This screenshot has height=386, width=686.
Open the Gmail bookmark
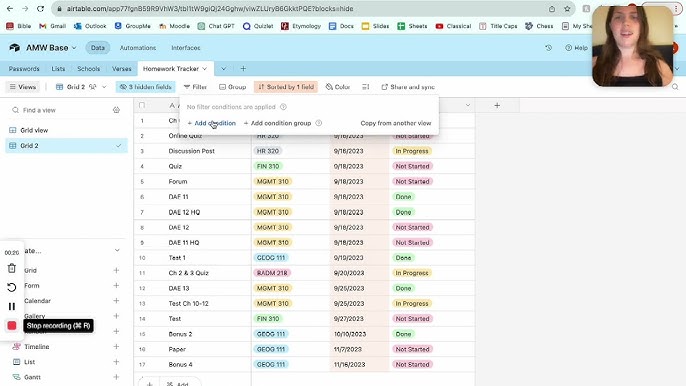point(52,26)
